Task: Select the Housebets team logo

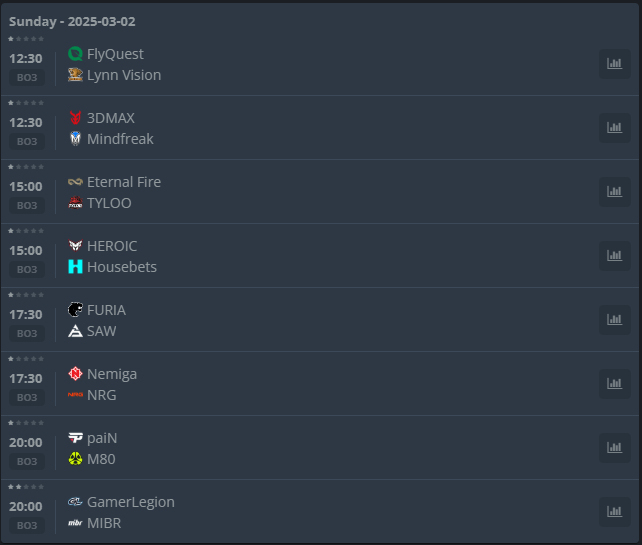Action: 75,267
